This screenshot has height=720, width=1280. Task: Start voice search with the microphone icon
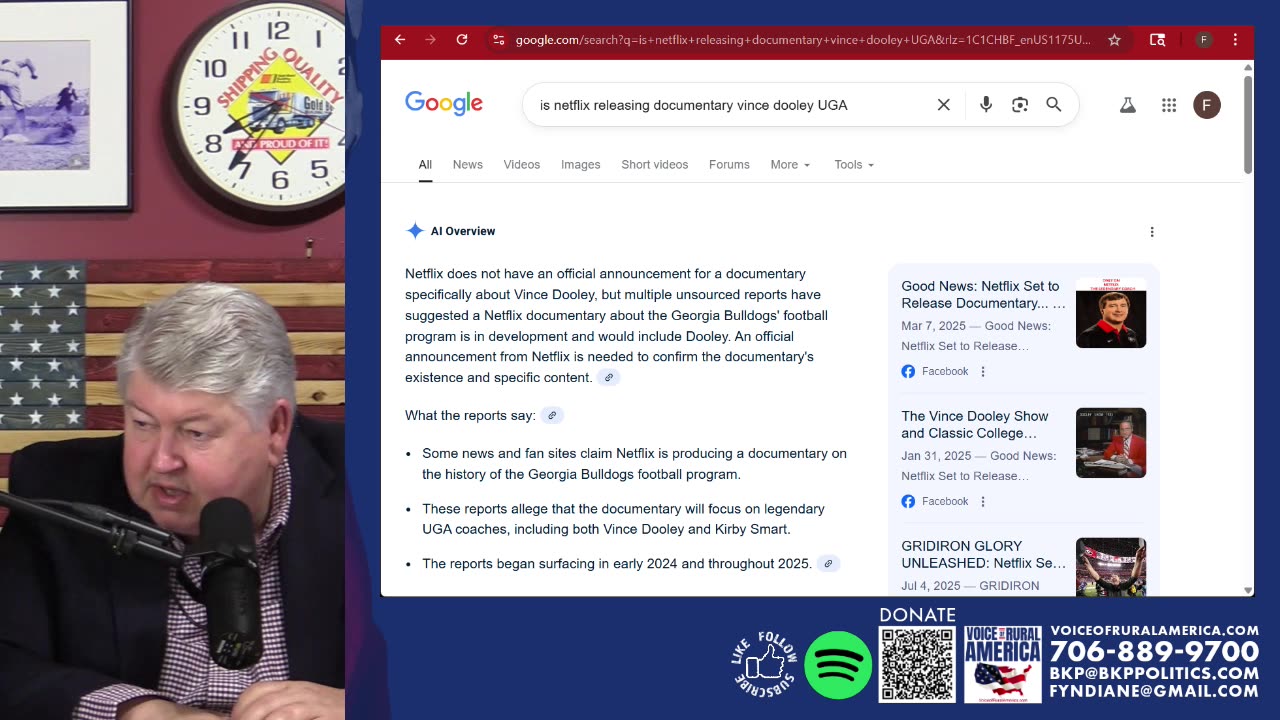pyautogui.click(x=986, y=105)
